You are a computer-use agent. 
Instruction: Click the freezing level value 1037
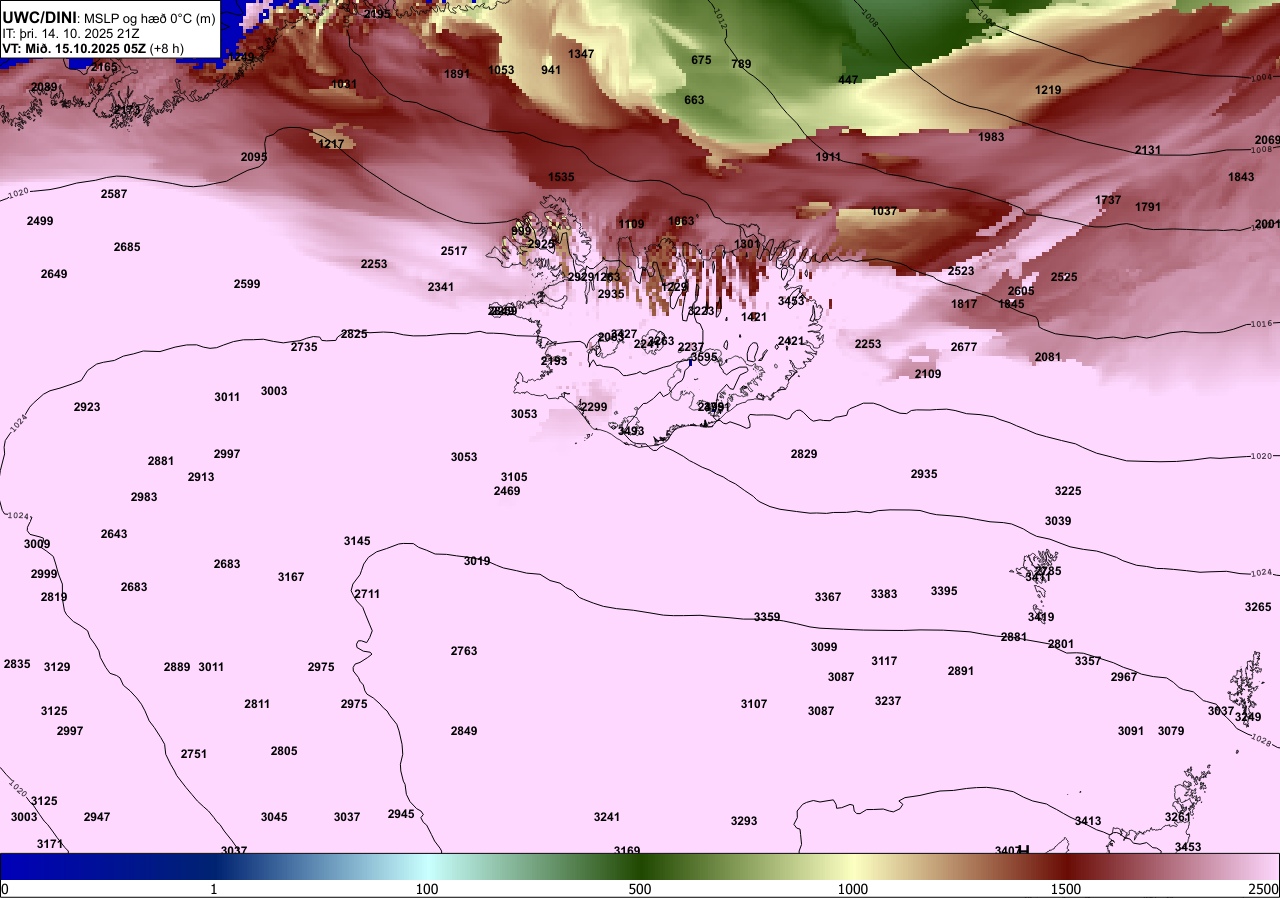click(x=884, y=211)
